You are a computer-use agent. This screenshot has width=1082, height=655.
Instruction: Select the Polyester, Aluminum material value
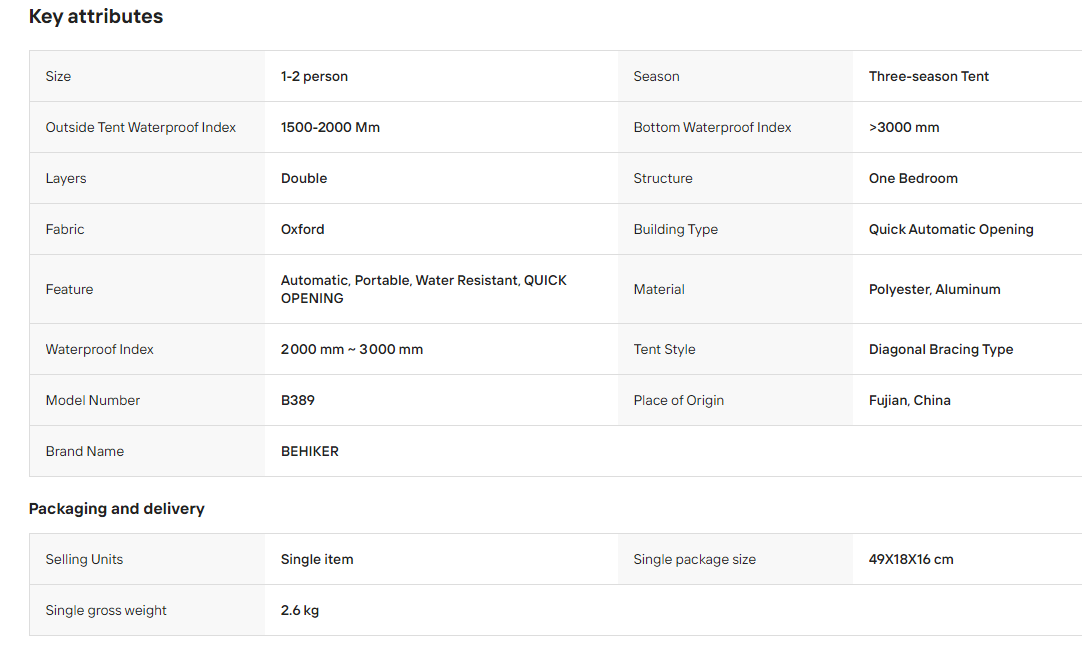click(934, 290)
